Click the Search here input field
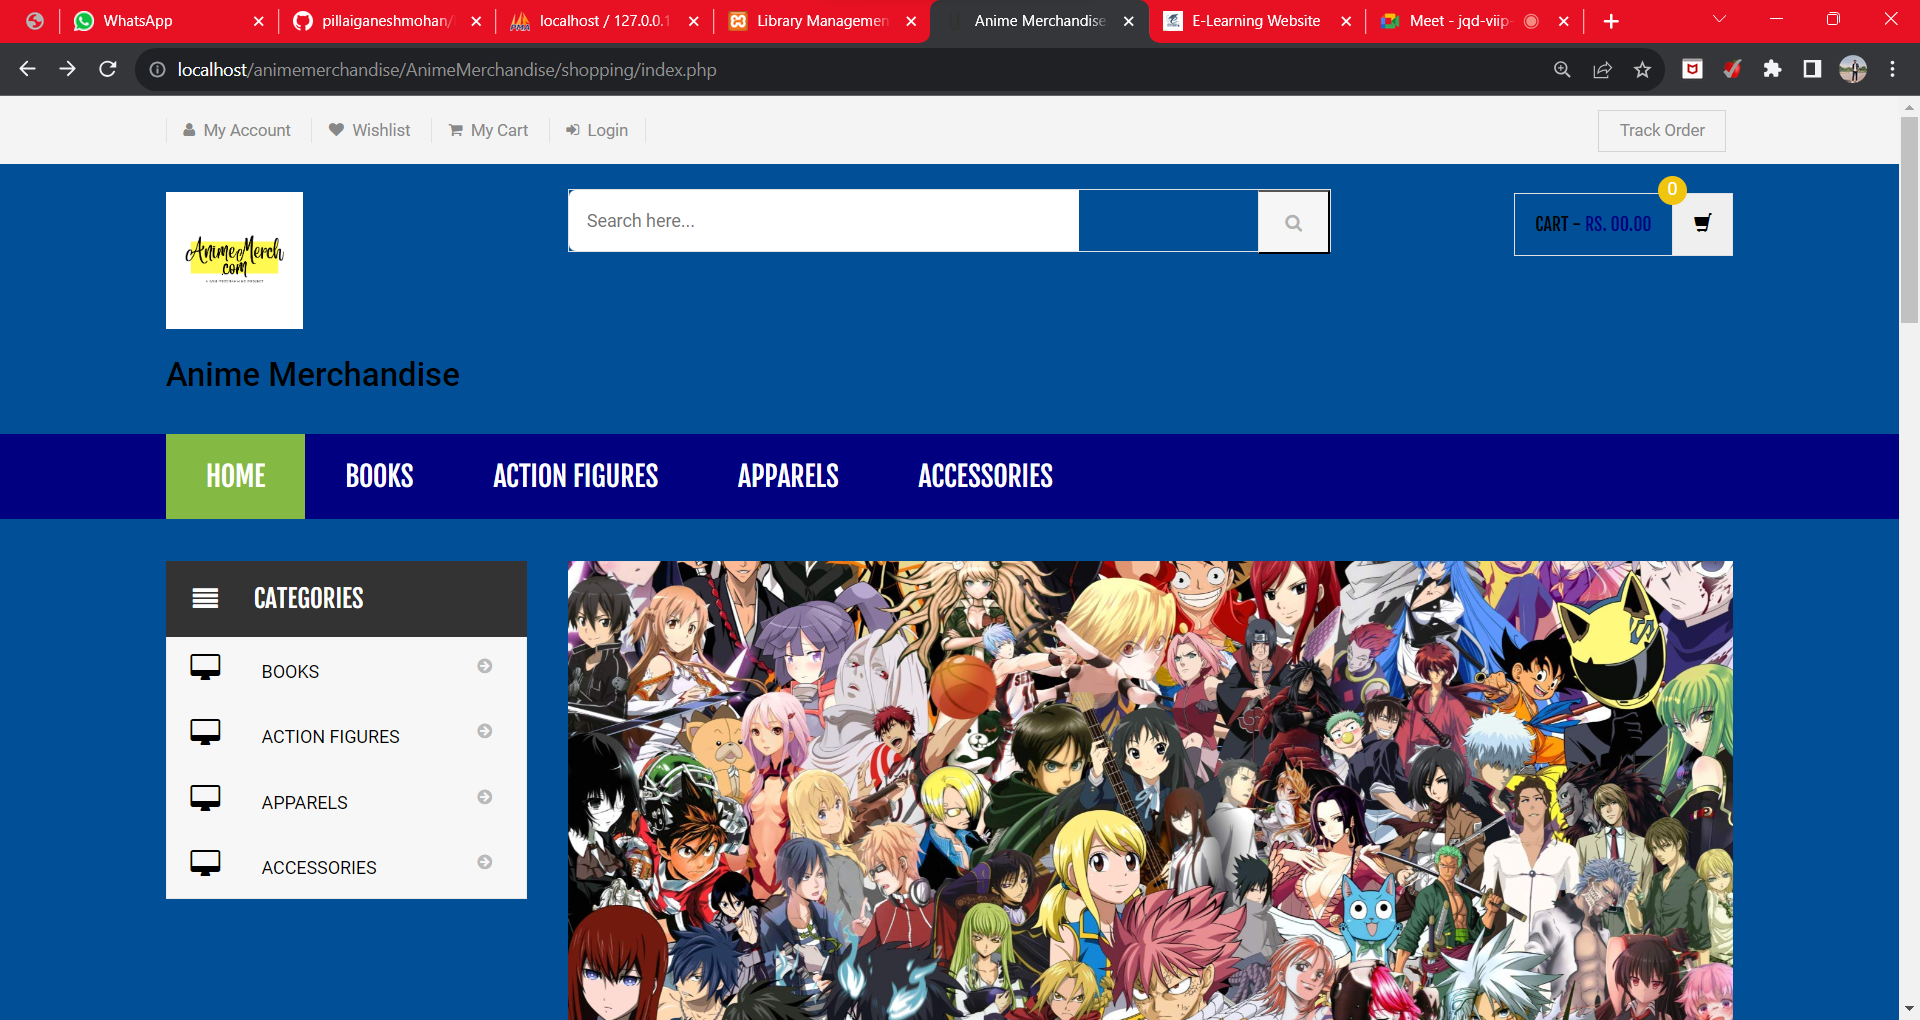 point(823,221)
